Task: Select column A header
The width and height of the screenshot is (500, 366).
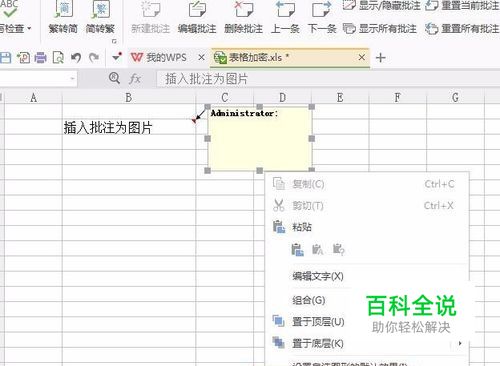Action: coord(33,98)
